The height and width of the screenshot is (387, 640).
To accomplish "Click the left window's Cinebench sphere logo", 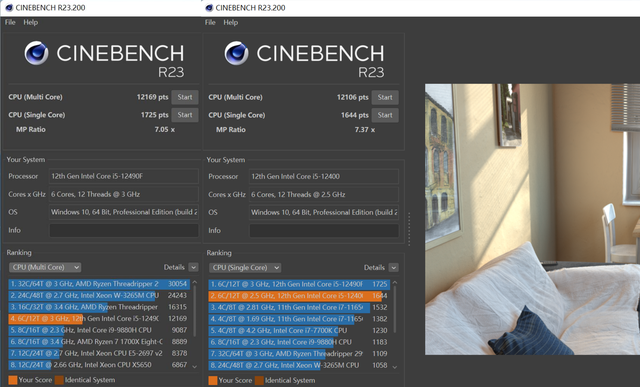I will click(36, 53).
